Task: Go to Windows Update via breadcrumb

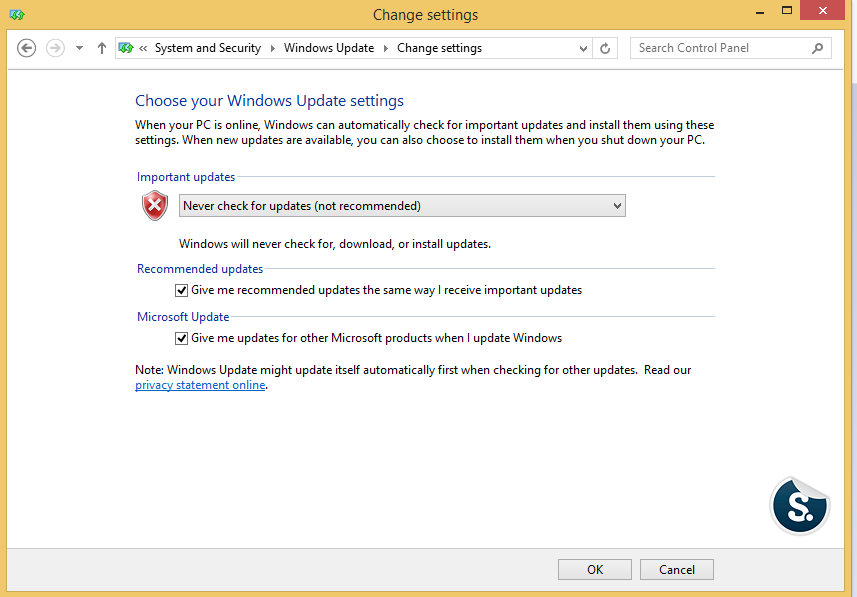Action: 329,47
